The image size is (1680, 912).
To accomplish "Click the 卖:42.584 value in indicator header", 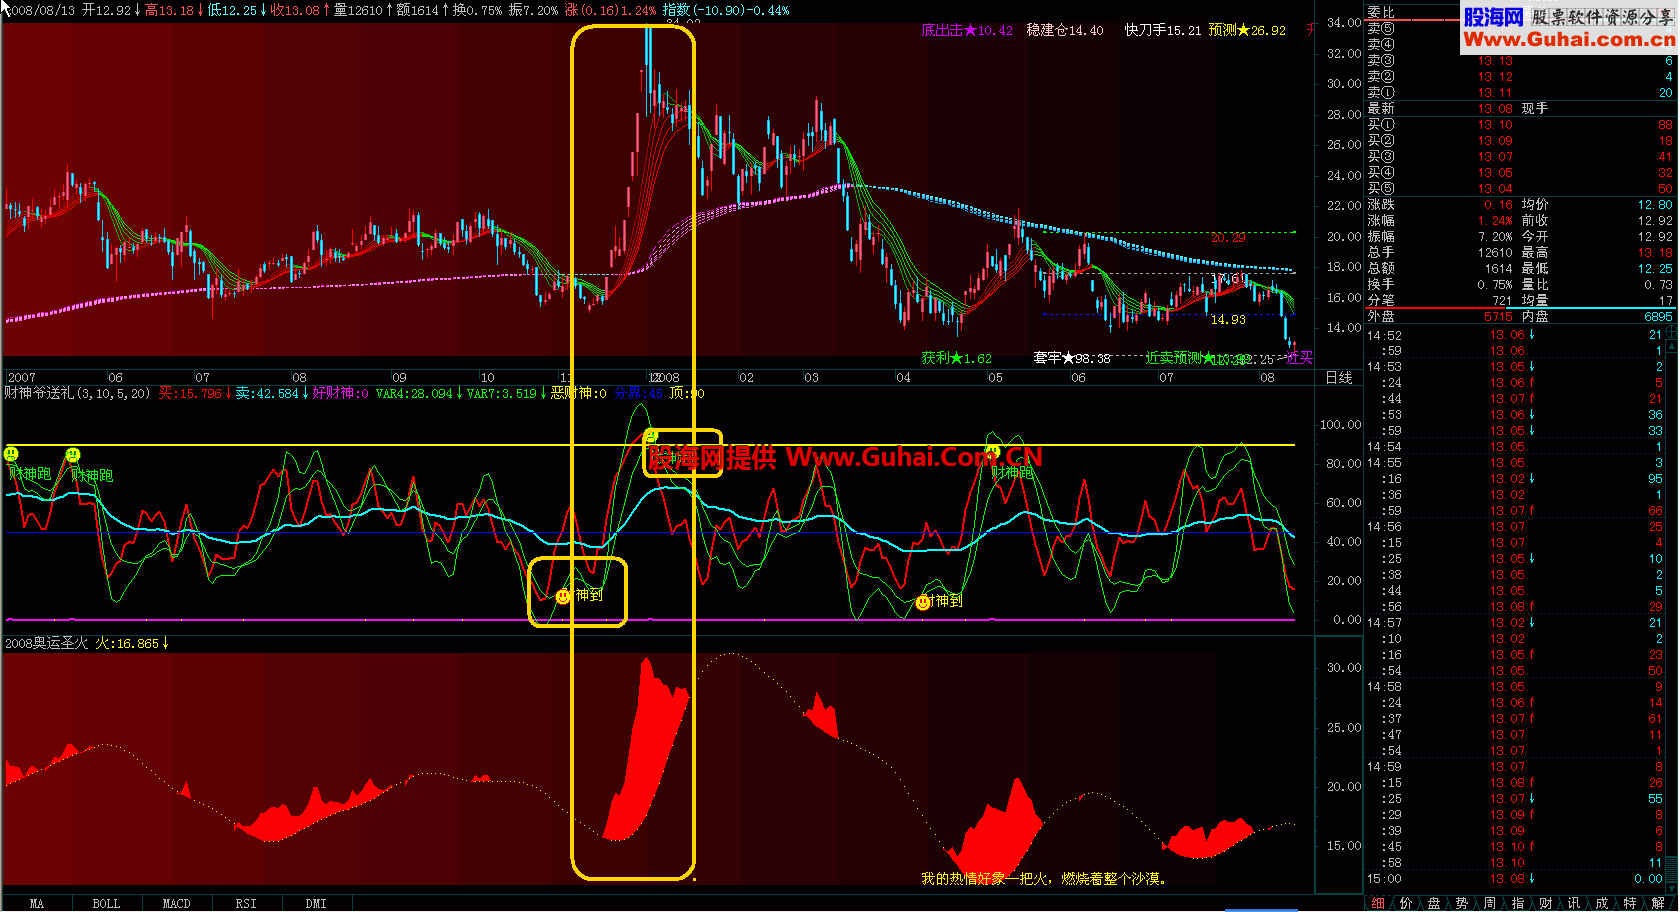I will (x=272, y=393).
